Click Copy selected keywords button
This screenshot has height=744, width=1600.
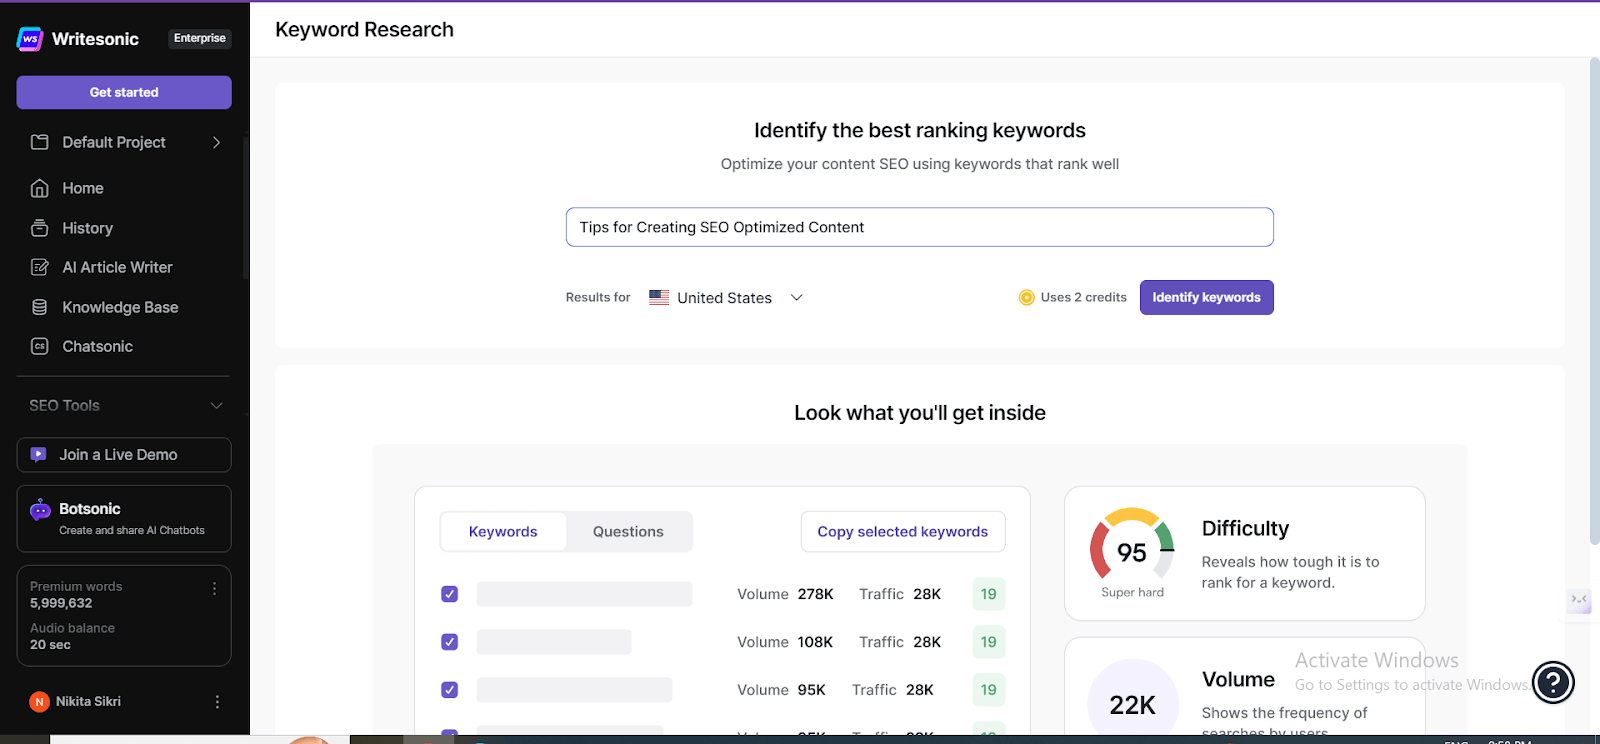click(x=903, y=532)
